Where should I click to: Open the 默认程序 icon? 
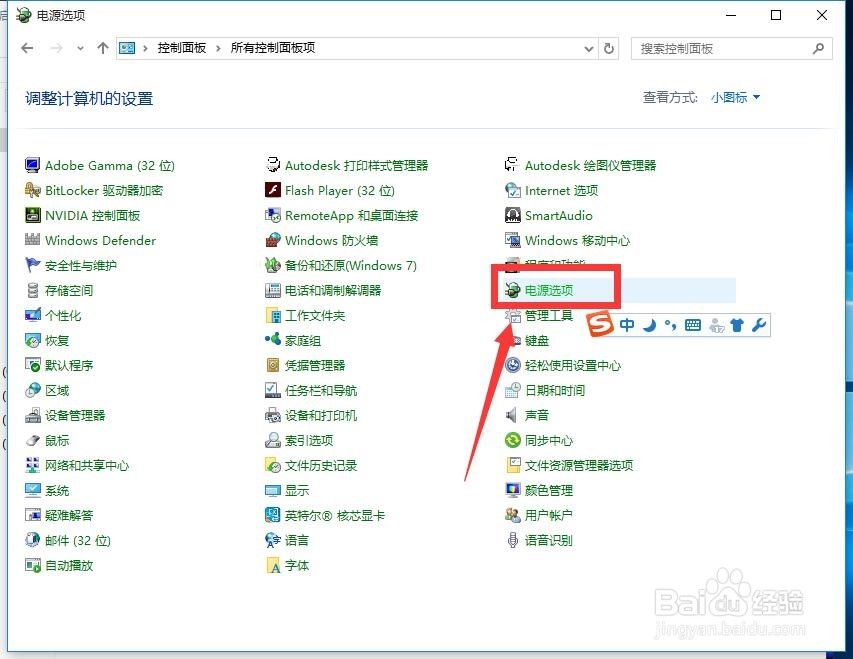point(33,365)
